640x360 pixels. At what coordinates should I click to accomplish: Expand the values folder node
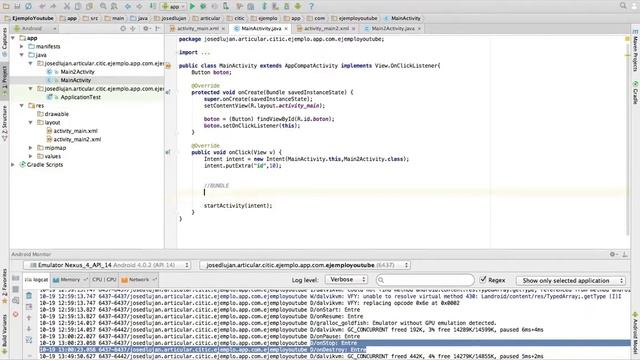(x=31, y=156)
